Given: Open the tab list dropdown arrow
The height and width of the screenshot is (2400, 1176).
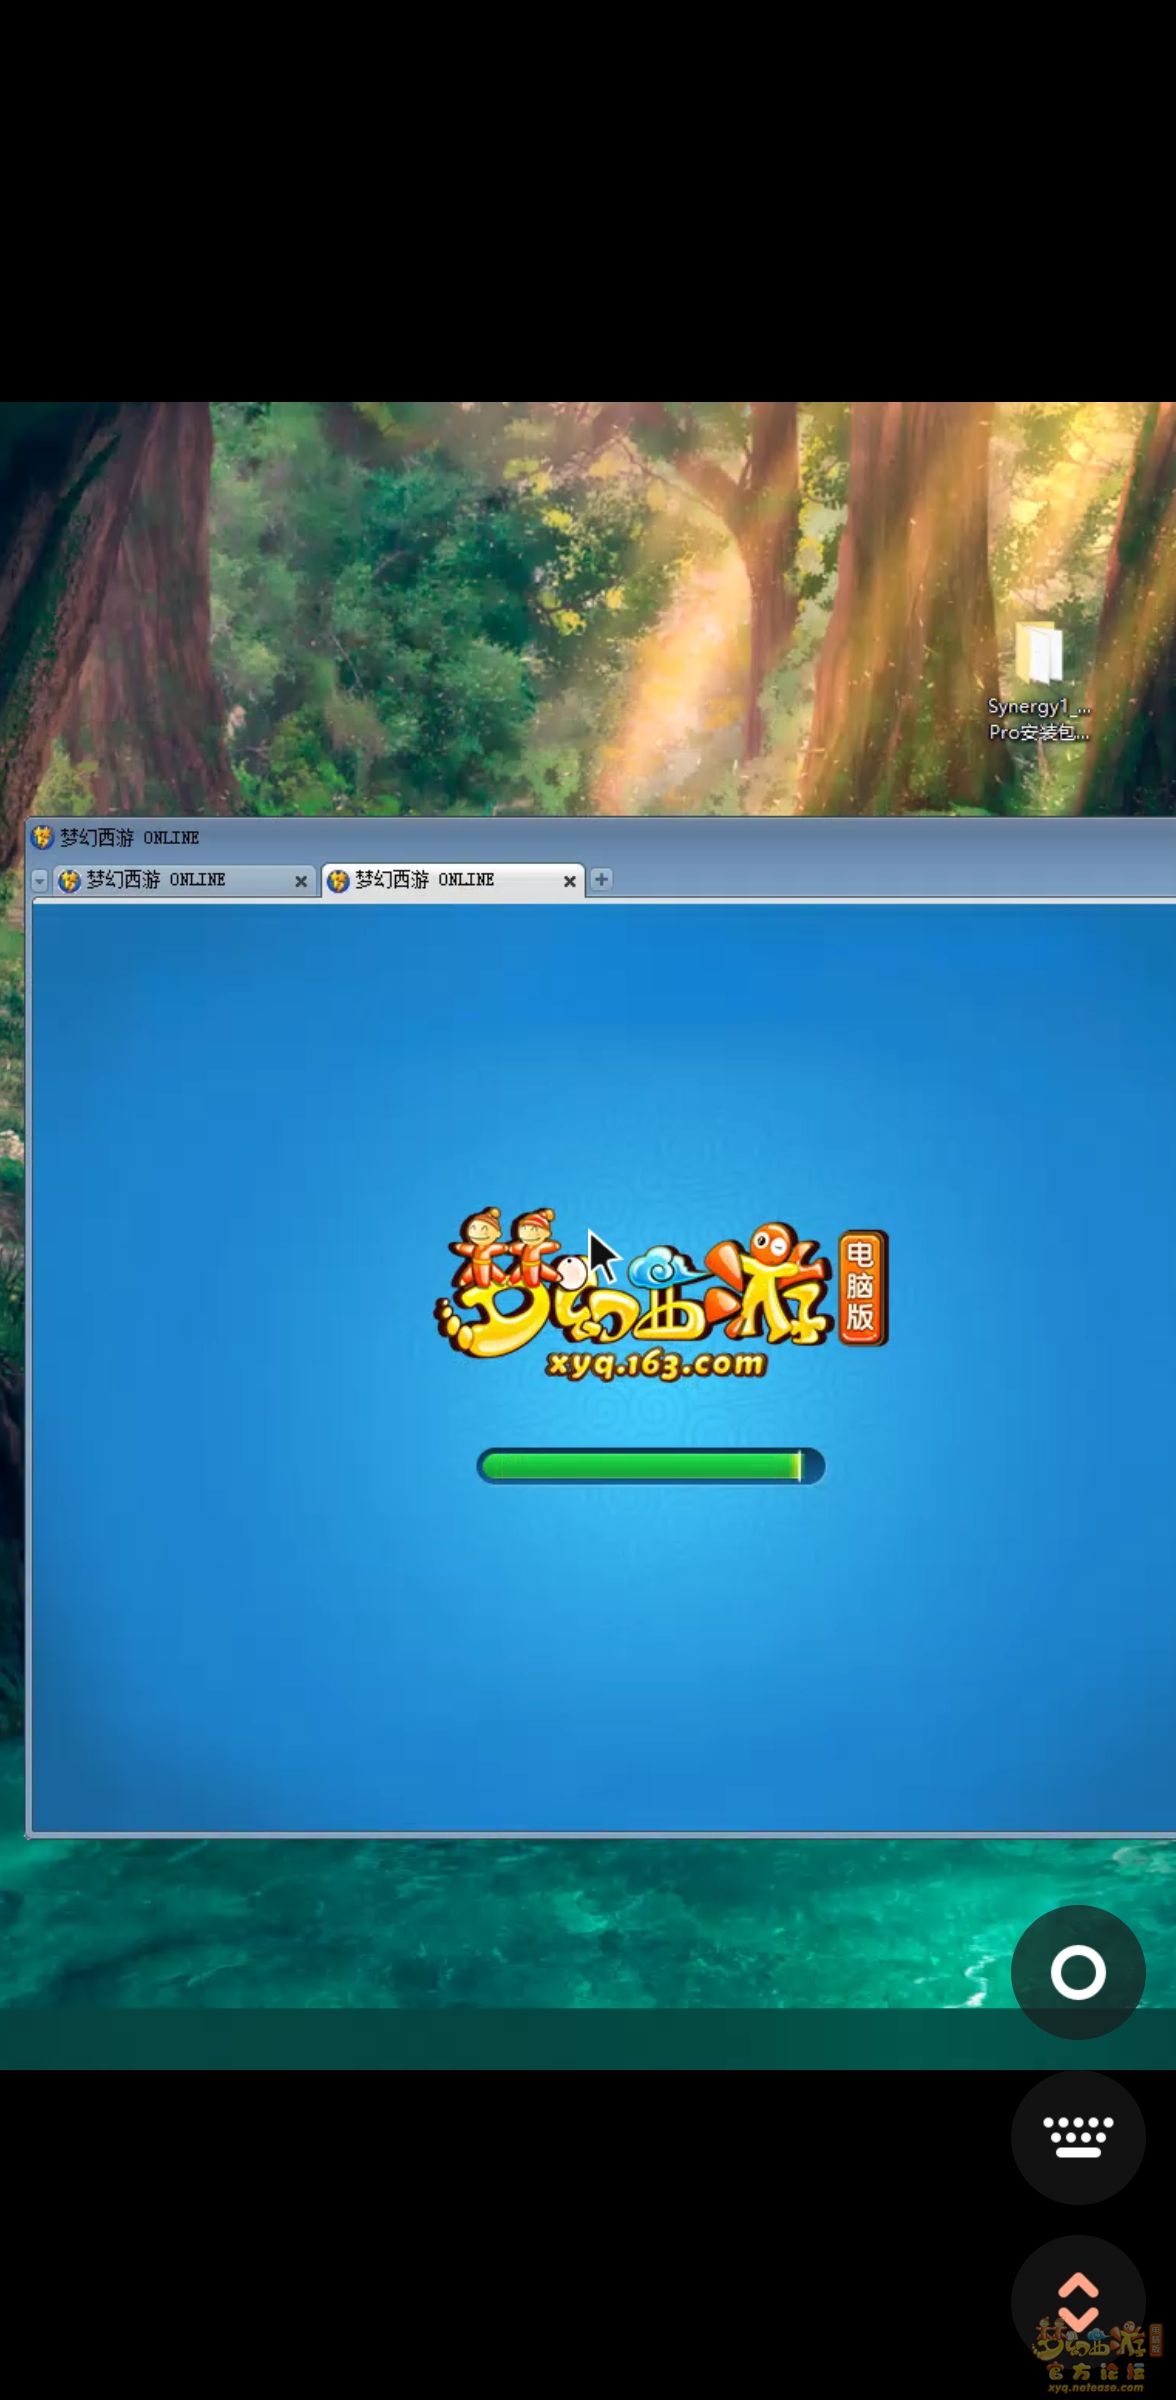Looking at the screenshot, I should (x=40, y=880).
